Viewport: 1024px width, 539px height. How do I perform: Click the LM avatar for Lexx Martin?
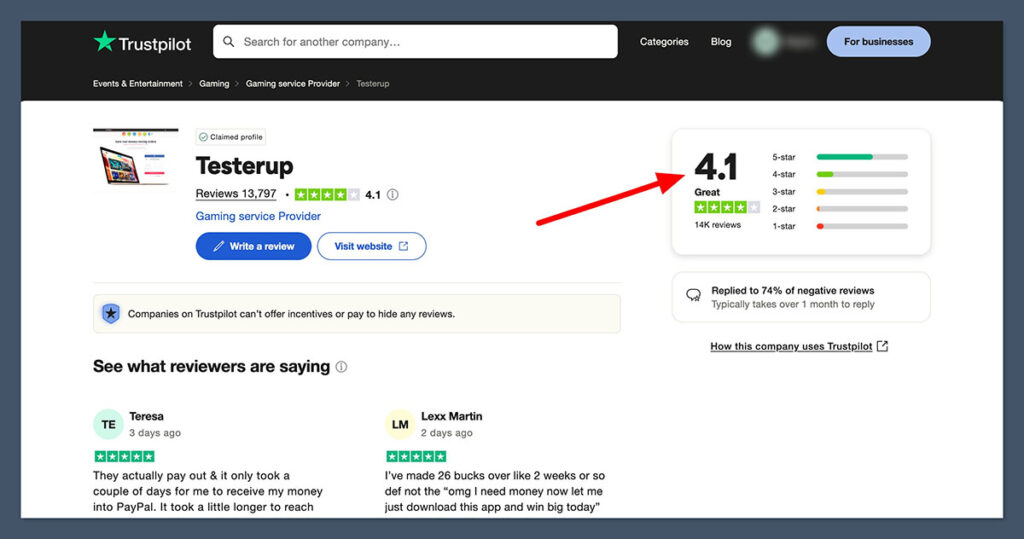400,425
